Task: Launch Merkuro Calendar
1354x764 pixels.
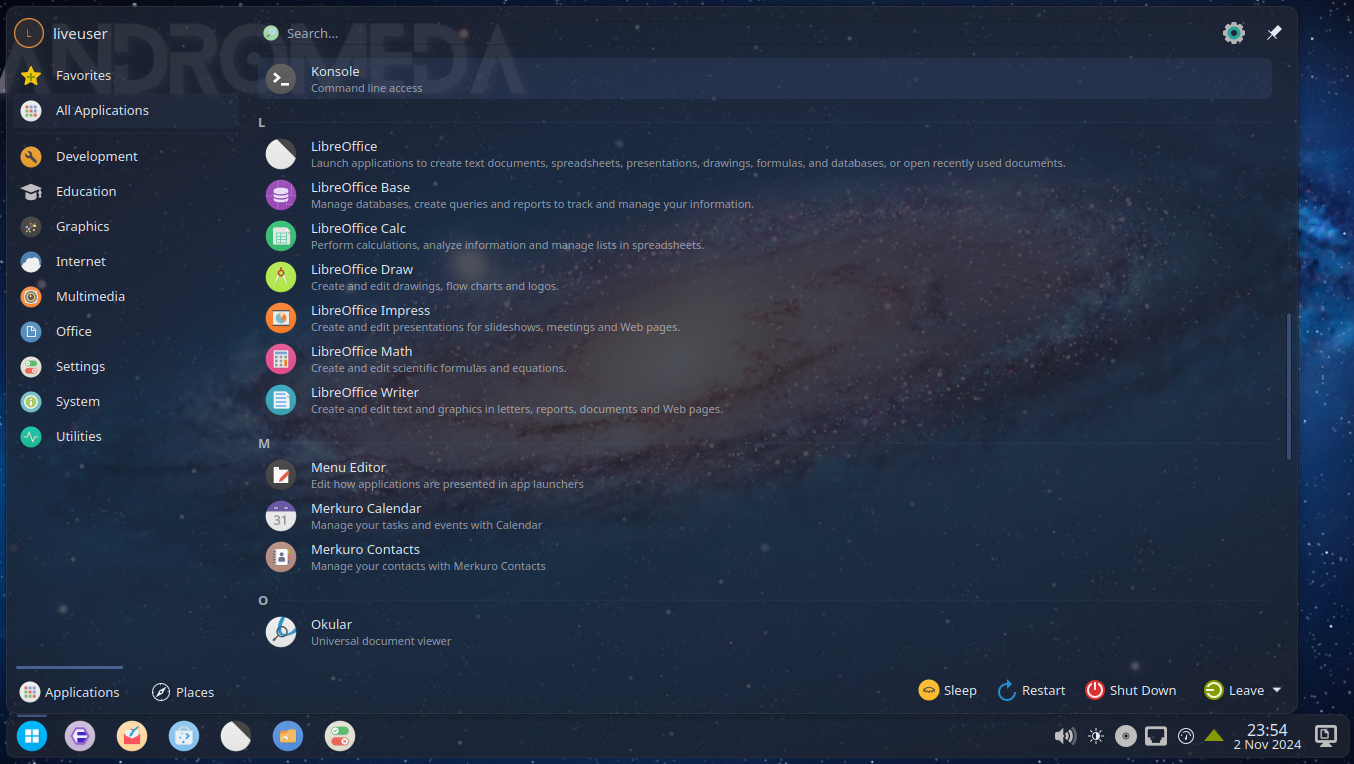Action: (765, 516)
